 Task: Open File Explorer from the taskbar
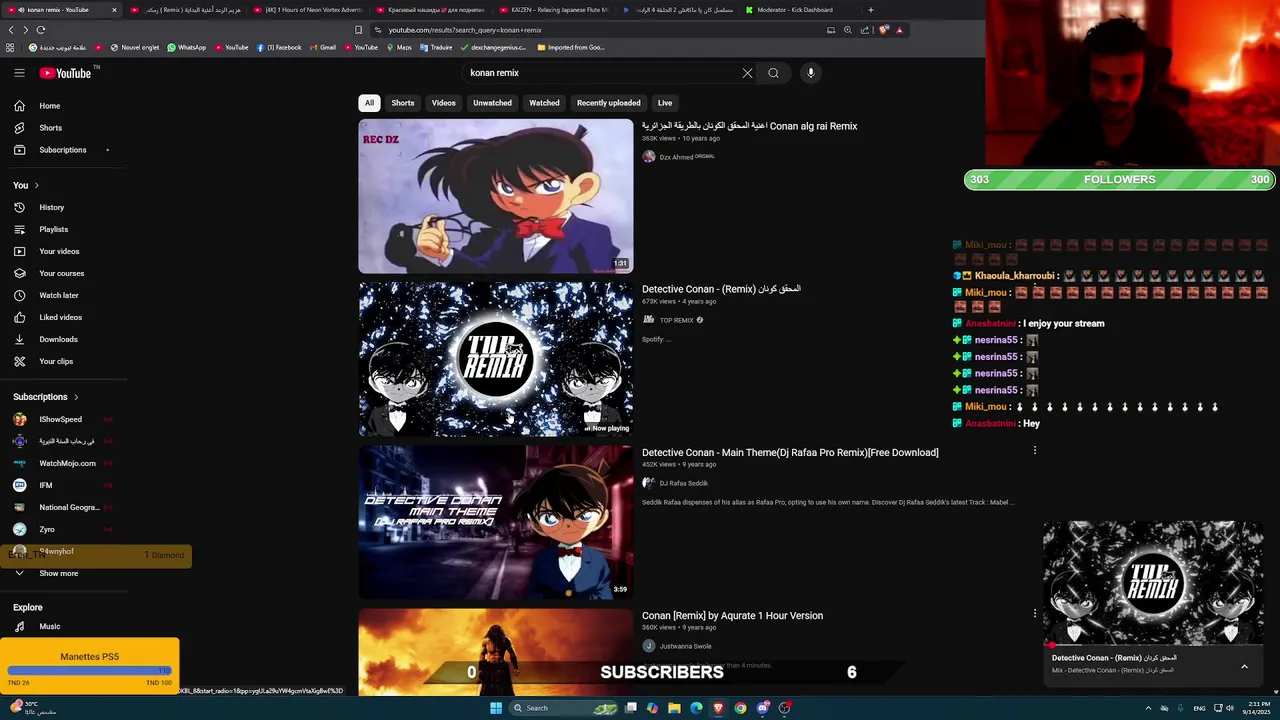point(674,708)
